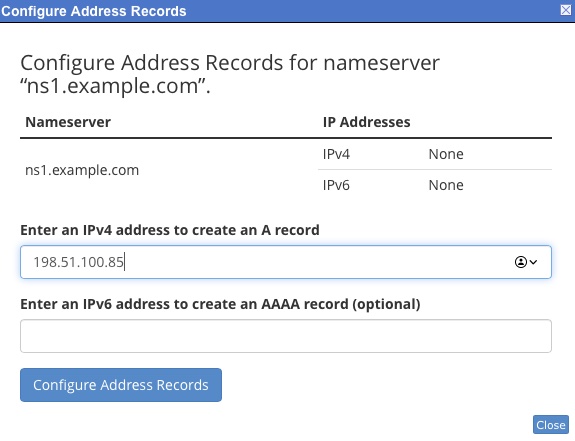Place cursor in the 198.51.100.85 IPv4 field
The image size is (575, 441).
tap(286, 262)
